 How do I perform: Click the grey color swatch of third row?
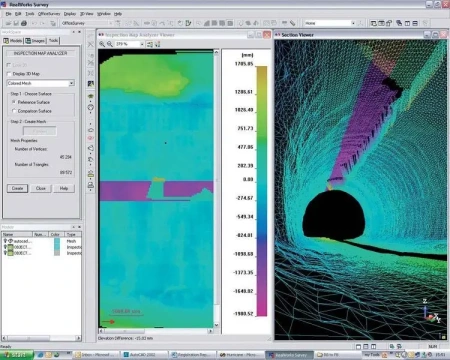point(57,253)
